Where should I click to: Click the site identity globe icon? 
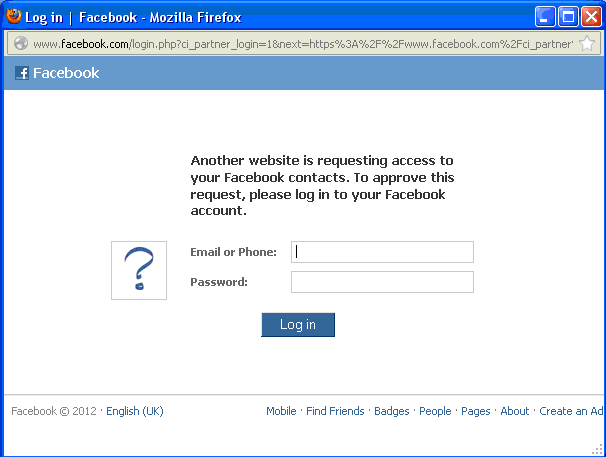pos(21,43)
